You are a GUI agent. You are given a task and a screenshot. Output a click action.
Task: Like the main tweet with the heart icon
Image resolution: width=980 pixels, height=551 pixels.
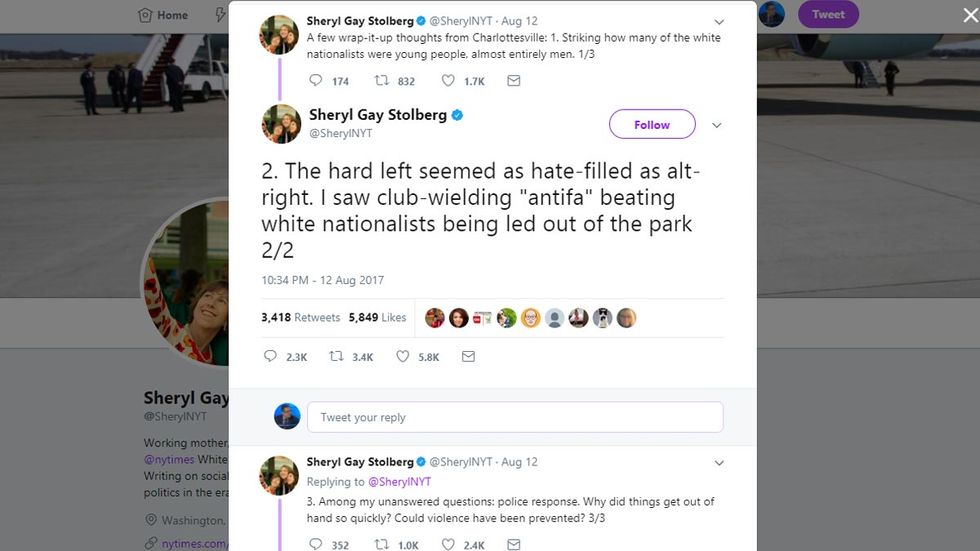coord(403,356)
